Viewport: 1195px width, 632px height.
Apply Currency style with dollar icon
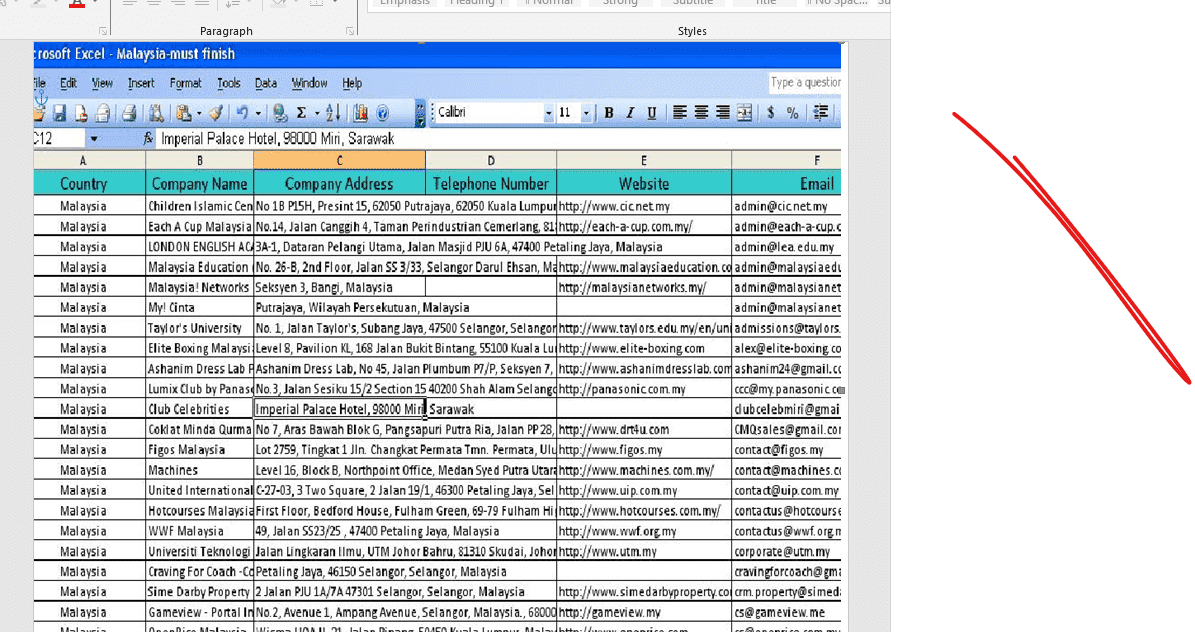771,113
